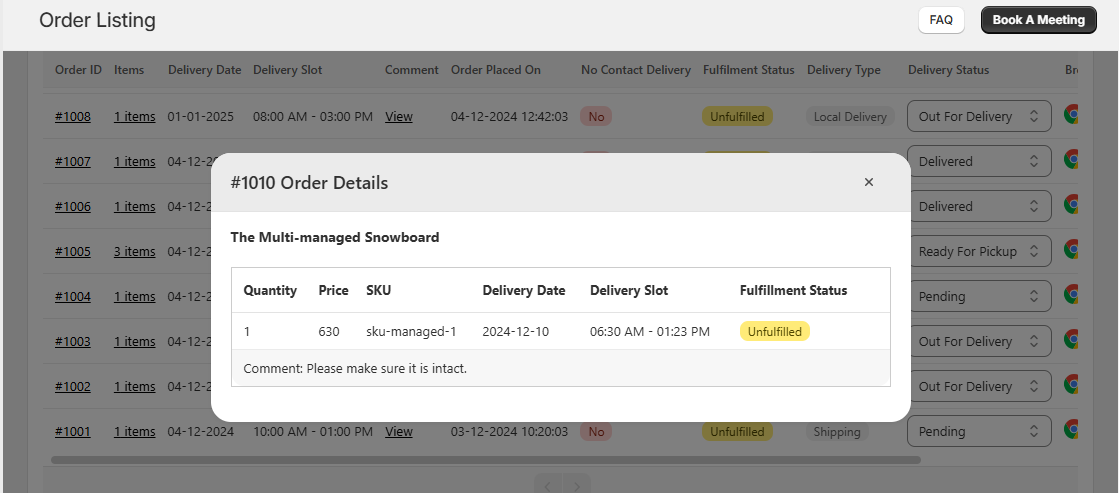Screen dimensions: 1119x493
Task: Change the Delivered status for order #1007
Action: [x=978, y=161]
